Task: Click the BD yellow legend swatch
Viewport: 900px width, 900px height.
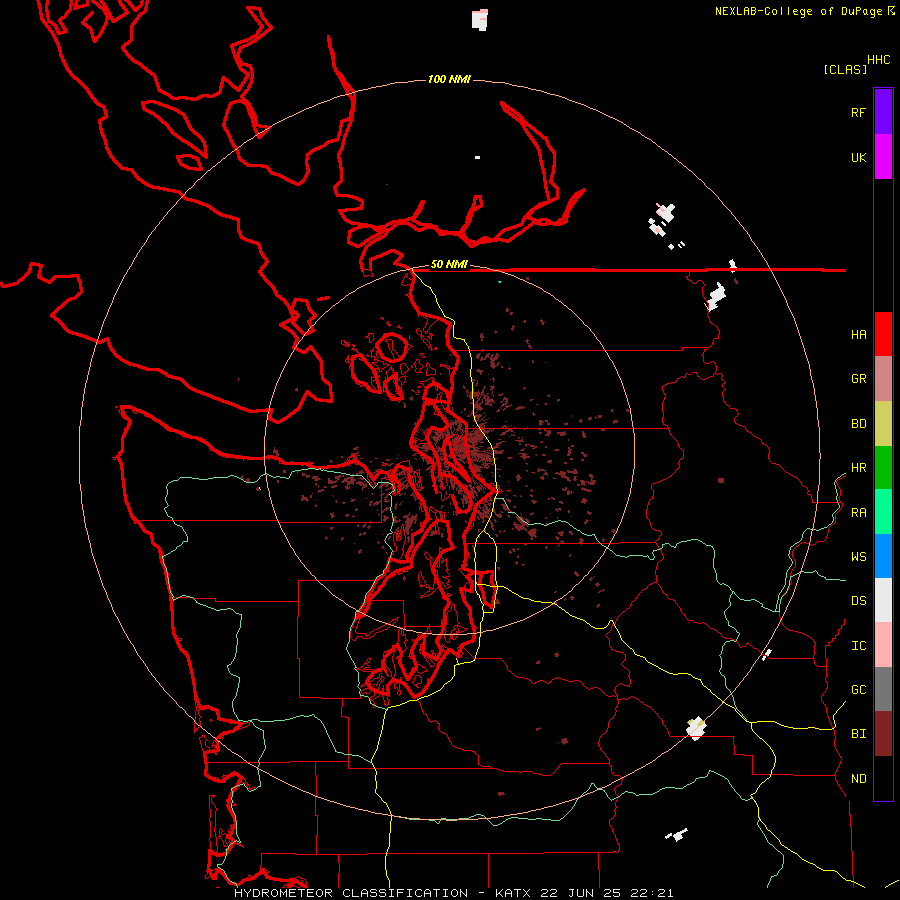Action: coord(883,424)
